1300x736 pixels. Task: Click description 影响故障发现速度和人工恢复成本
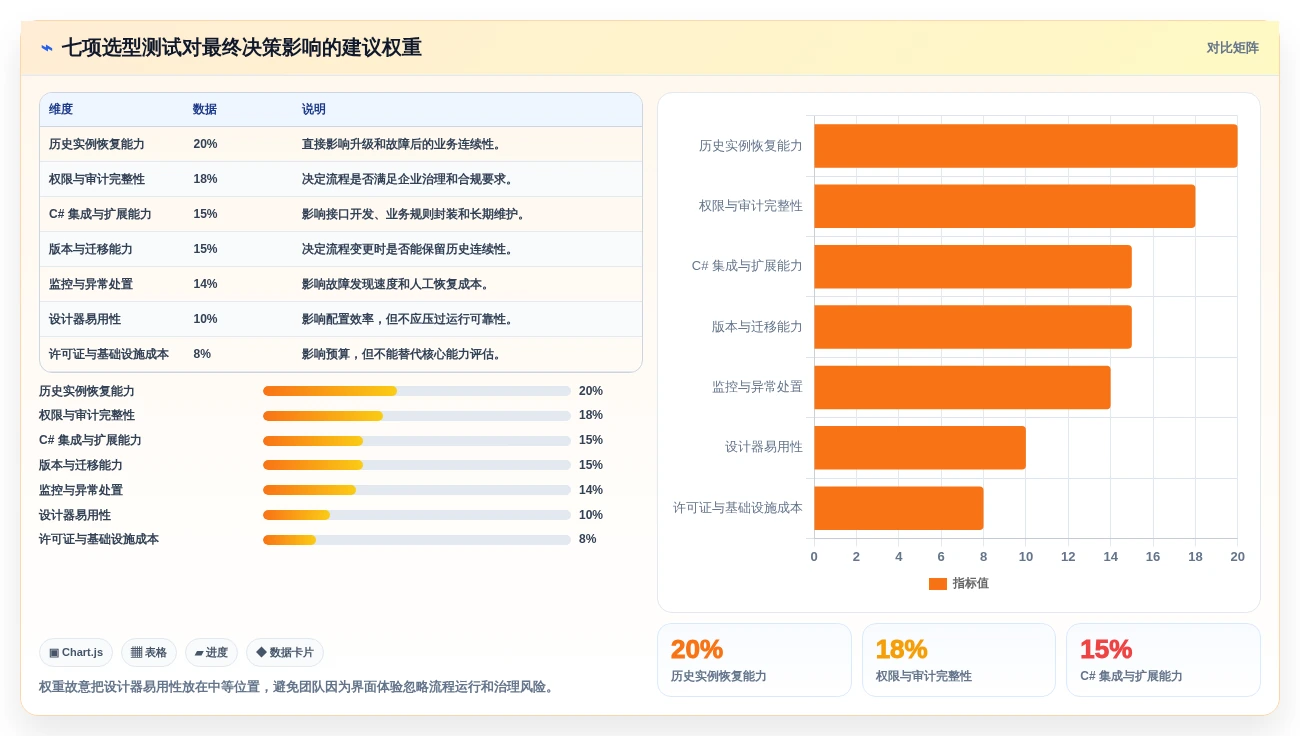[x=396, y=284]
